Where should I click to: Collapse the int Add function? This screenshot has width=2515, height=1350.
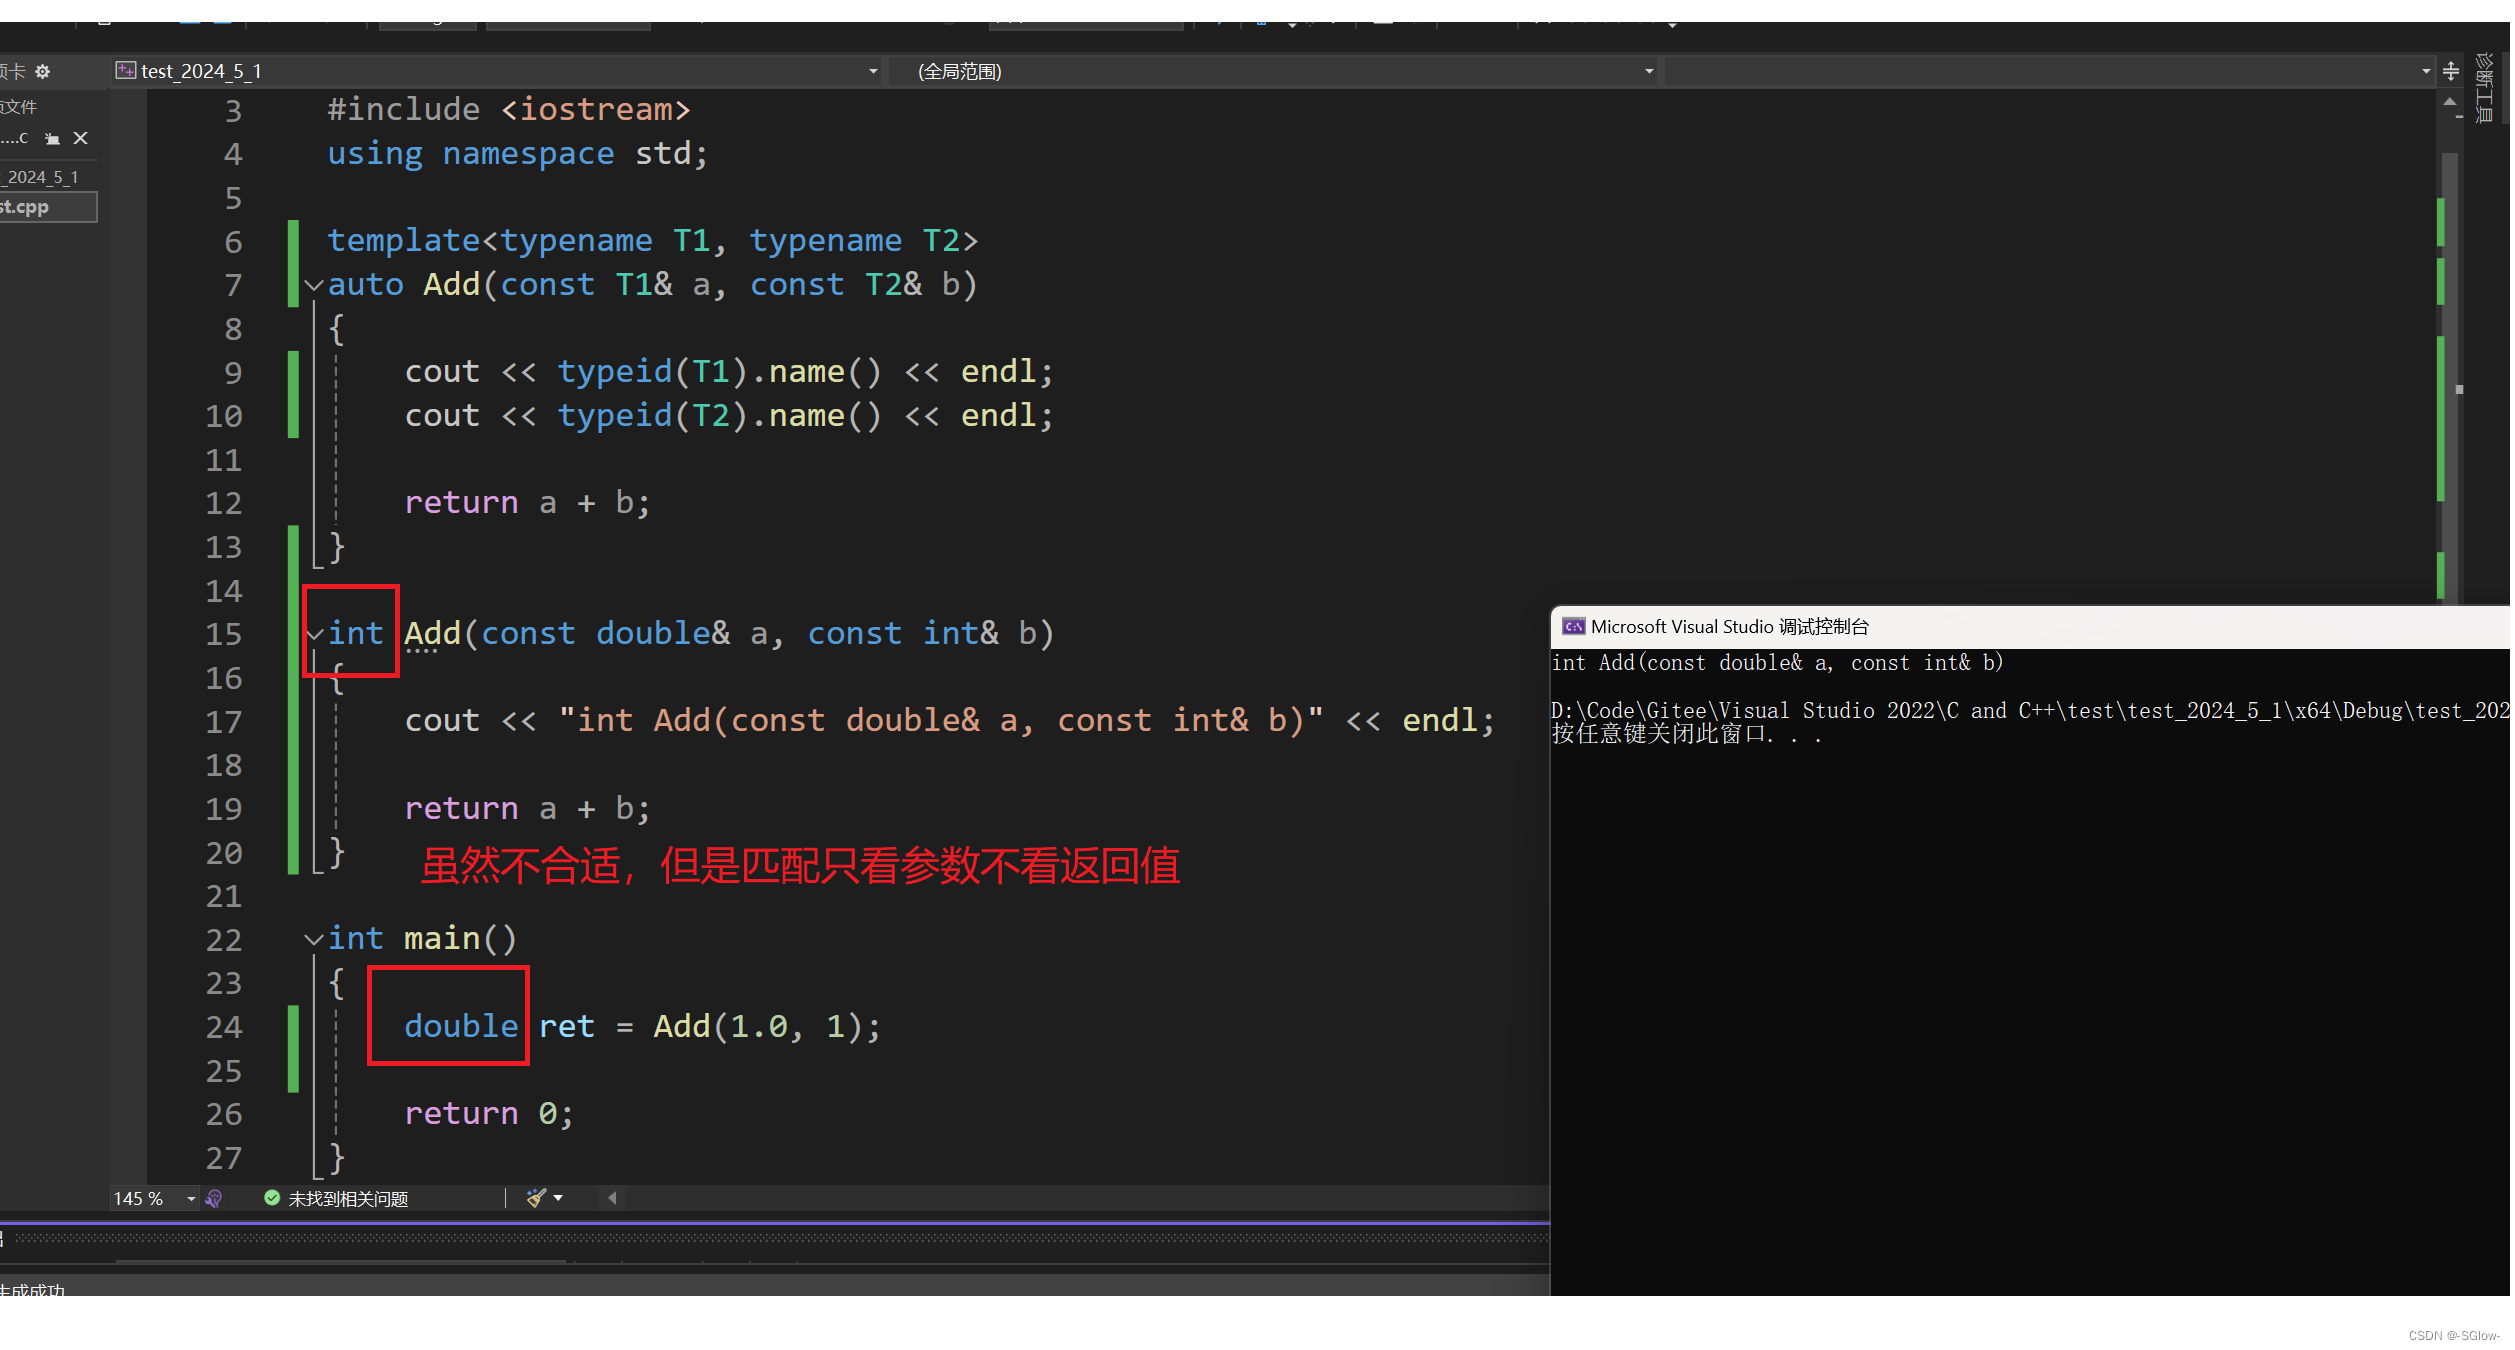click(315, 635)
